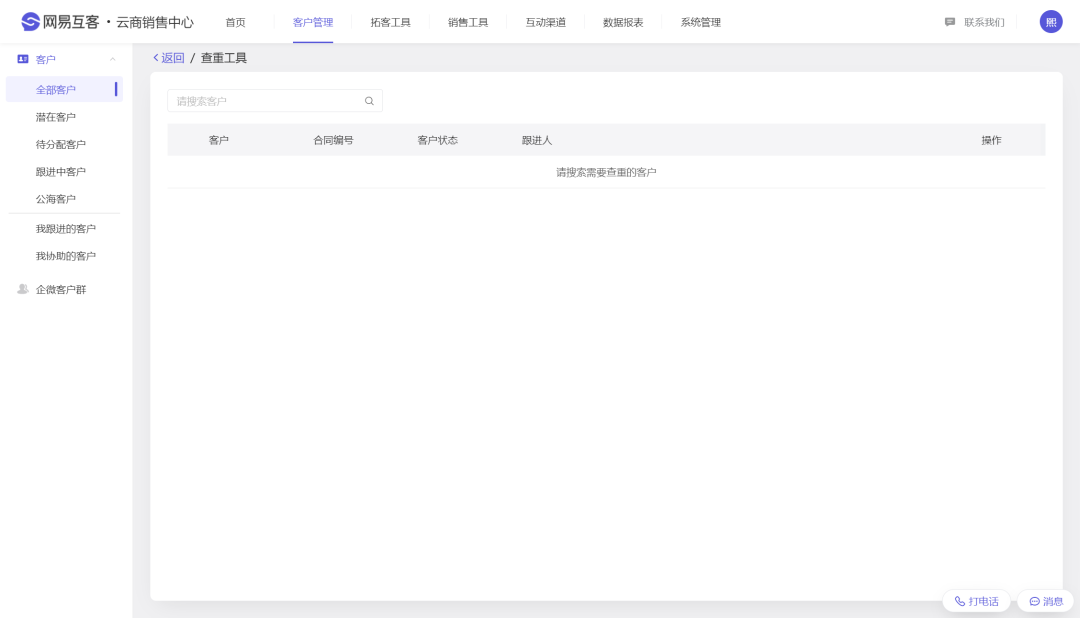Click the 联系我们 chat bubble icon
This screenshot has height=618, width=1080.
click(950, 22)
